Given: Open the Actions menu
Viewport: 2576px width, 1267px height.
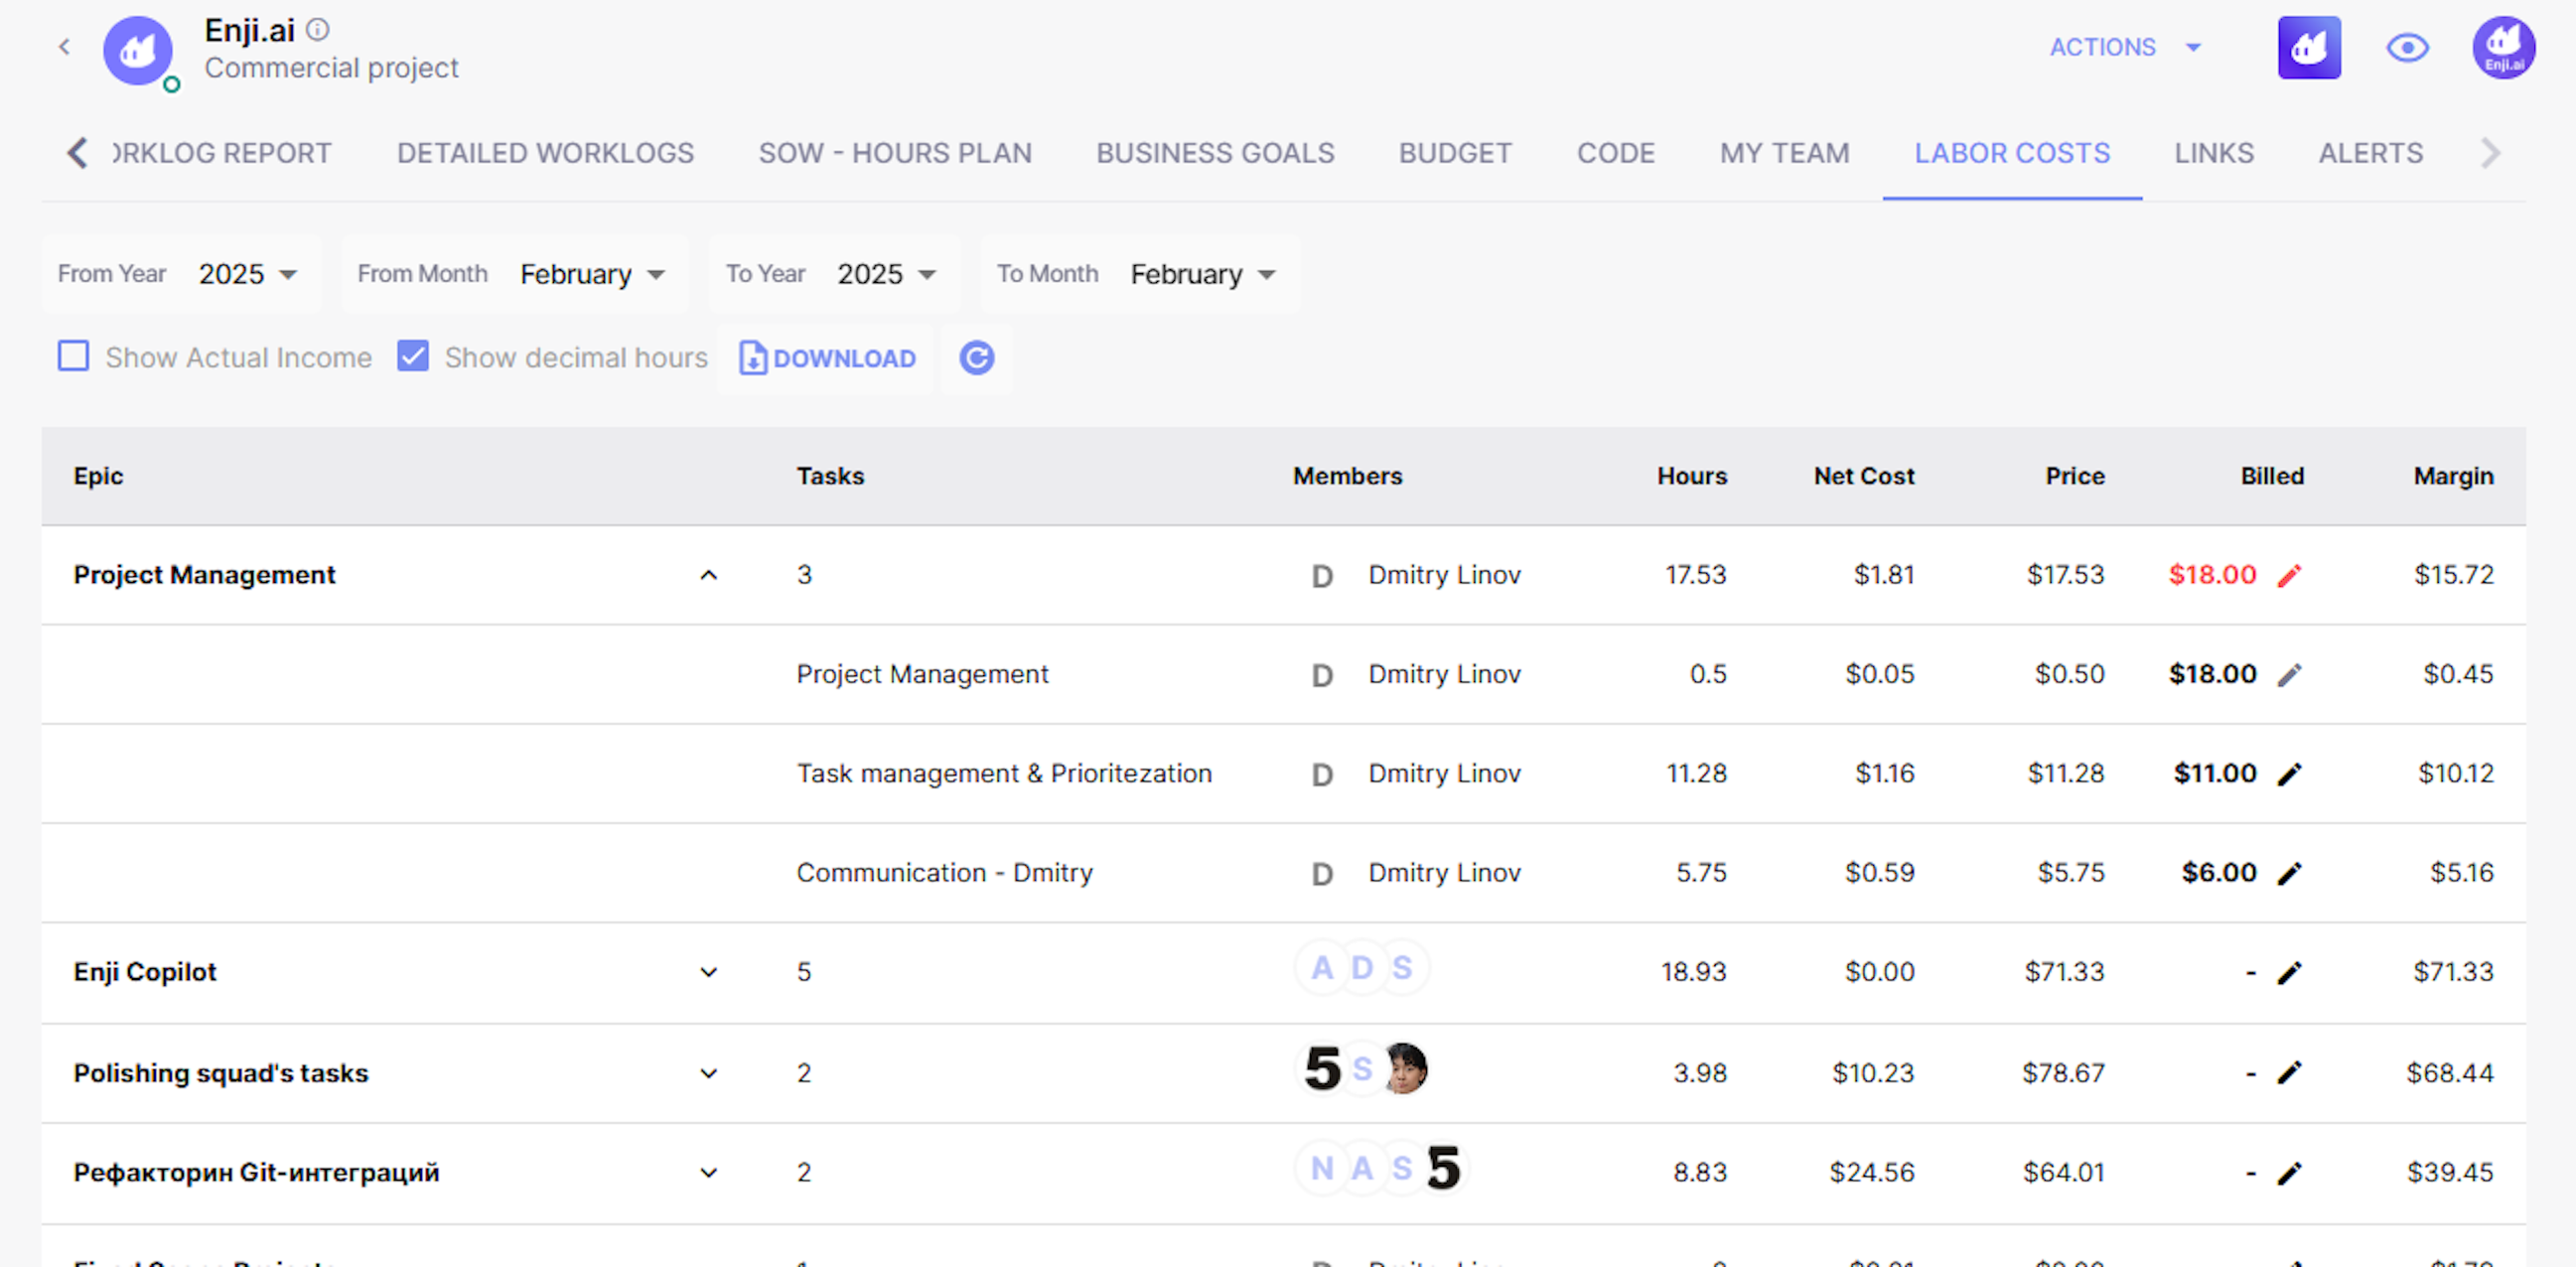Looking at the screenshot, I should (2124, 47).
